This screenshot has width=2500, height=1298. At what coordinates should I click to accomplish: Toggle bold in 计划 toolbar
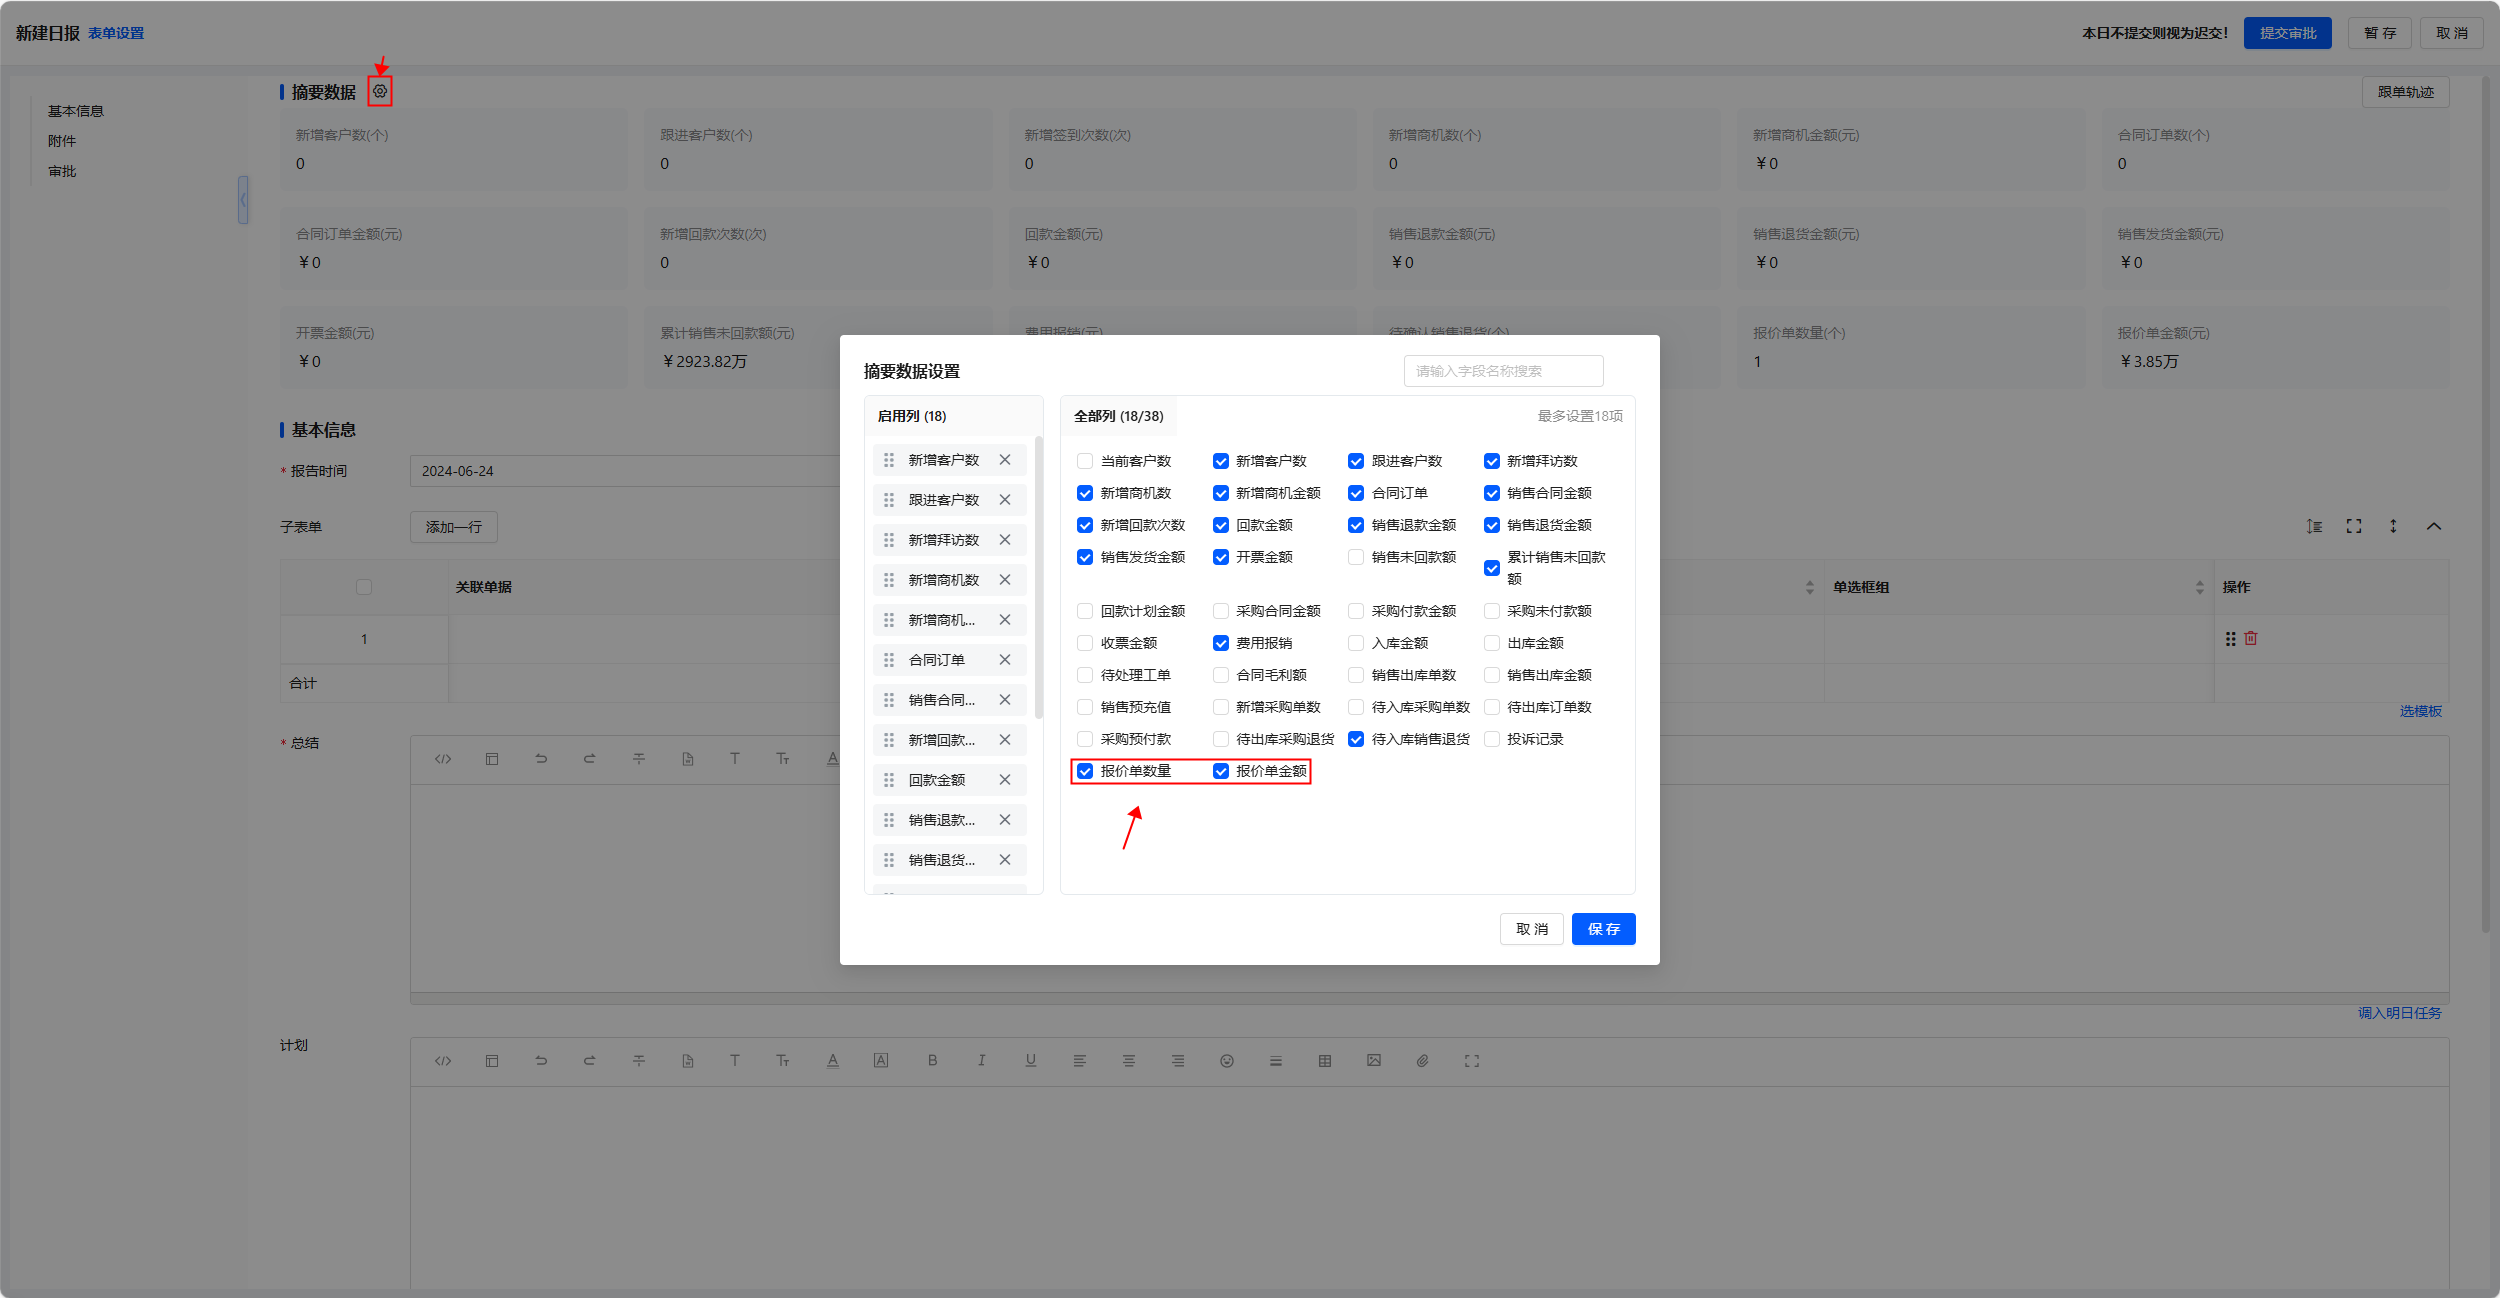(x=932, y=1061)
